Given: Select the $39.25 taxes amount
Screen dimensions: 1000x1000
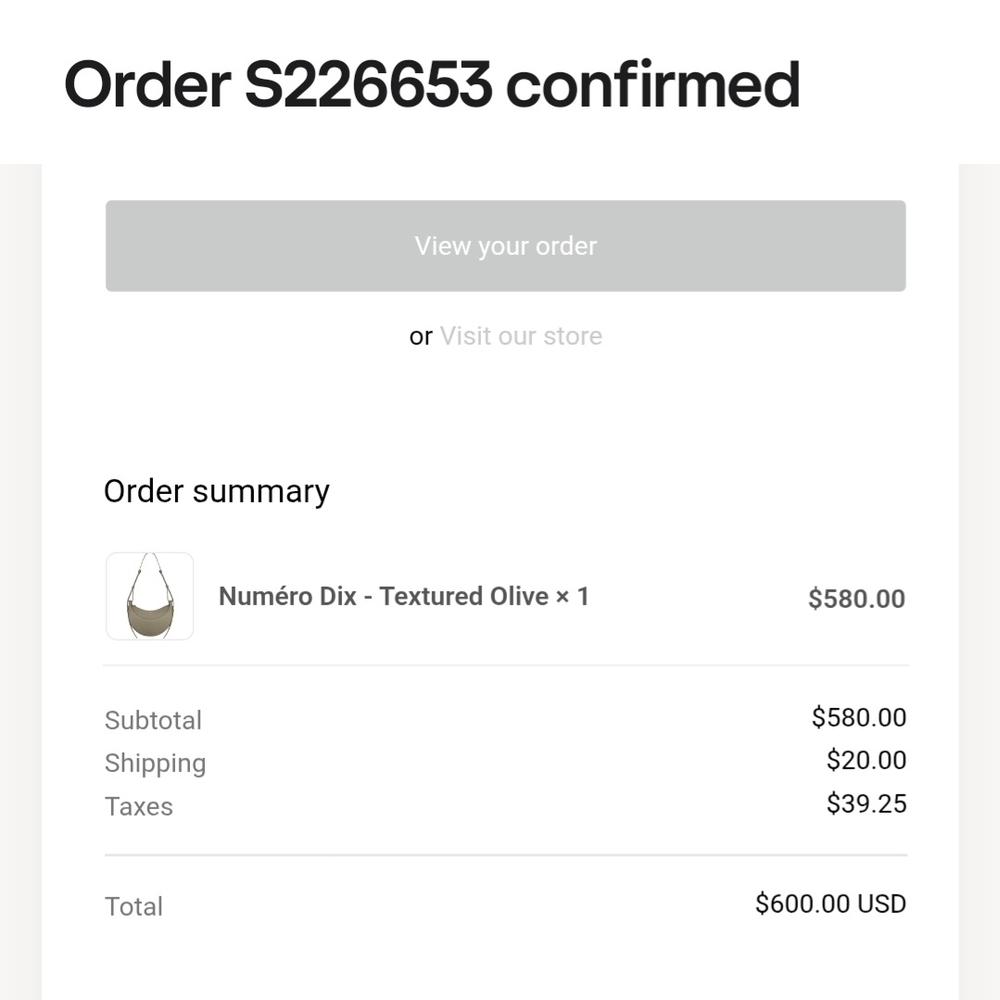Looking at the screenshot, I should tap(866, 804).
